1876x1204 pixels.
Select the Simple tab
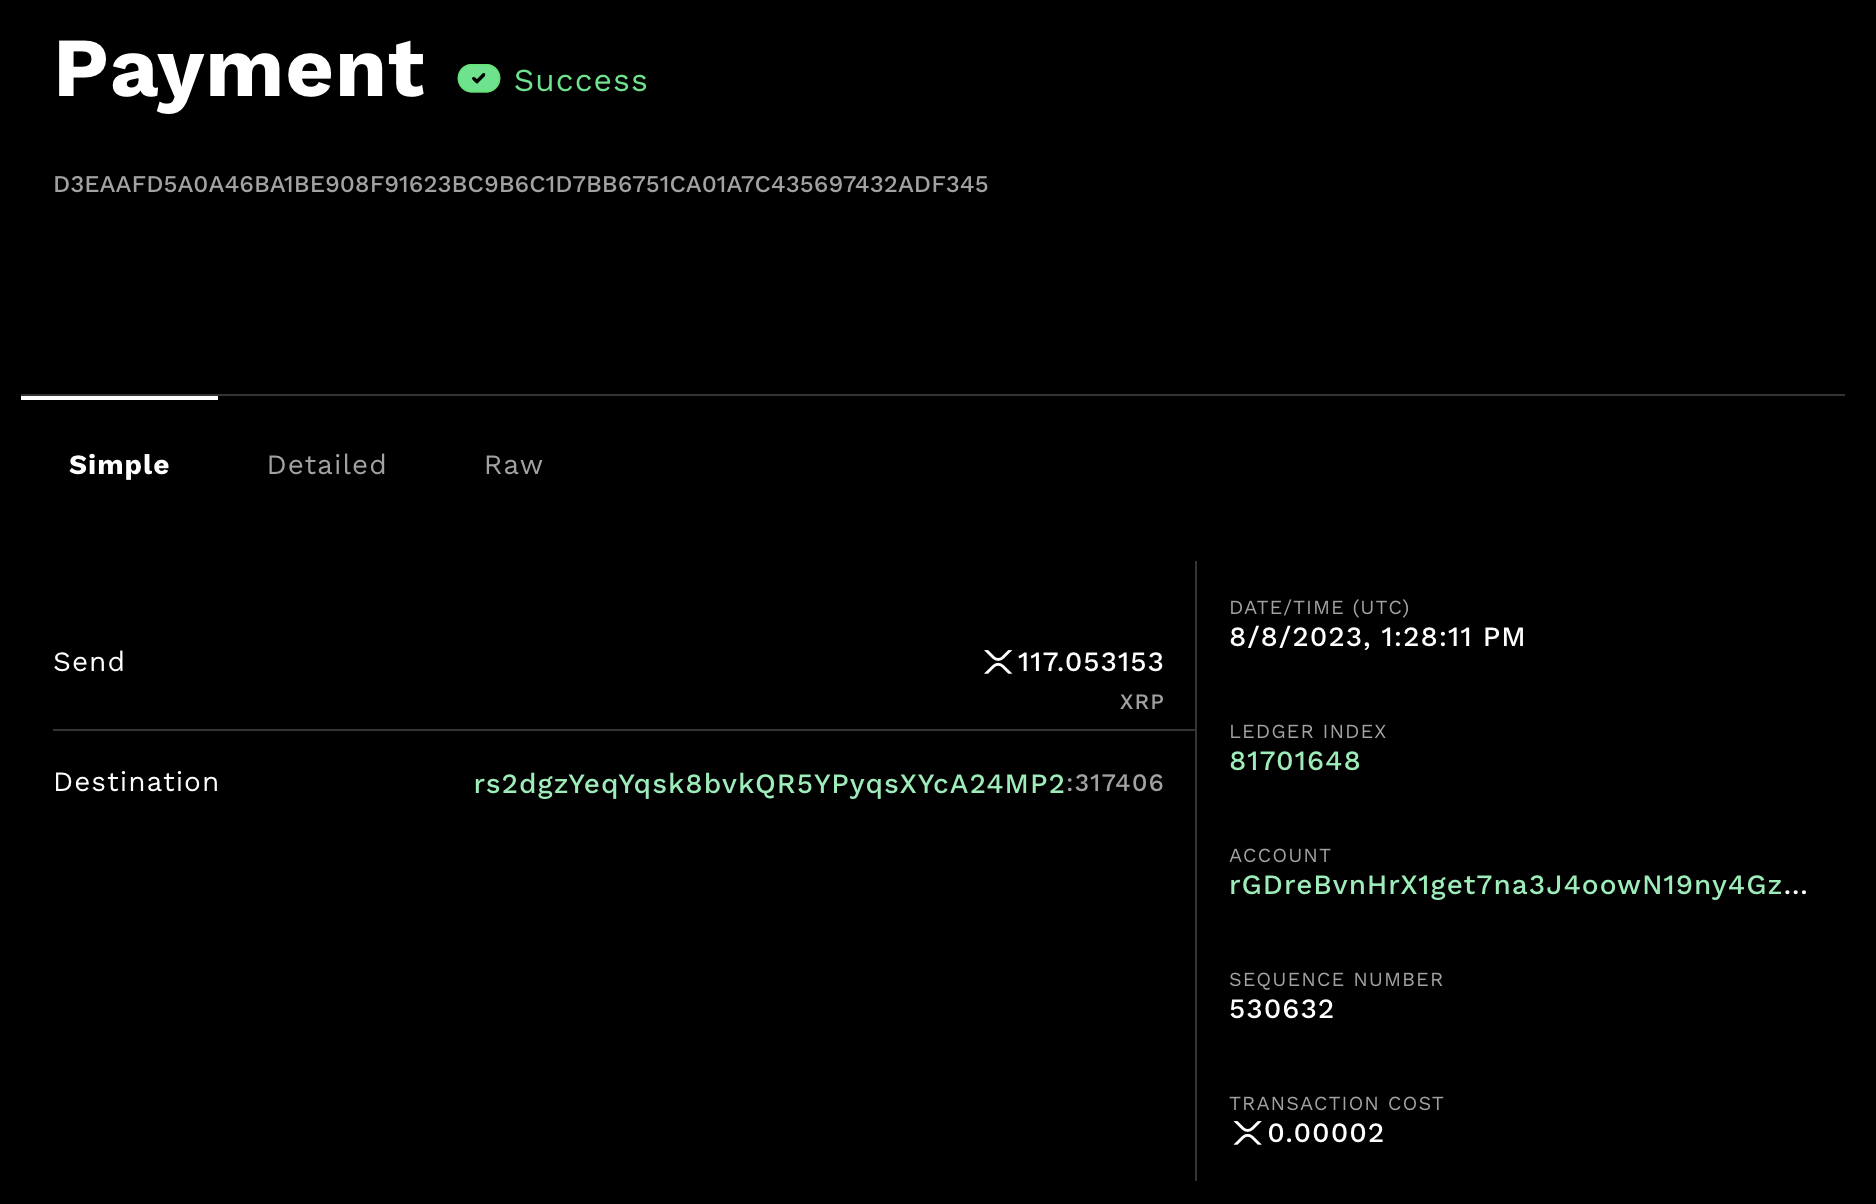click(118, 464)
